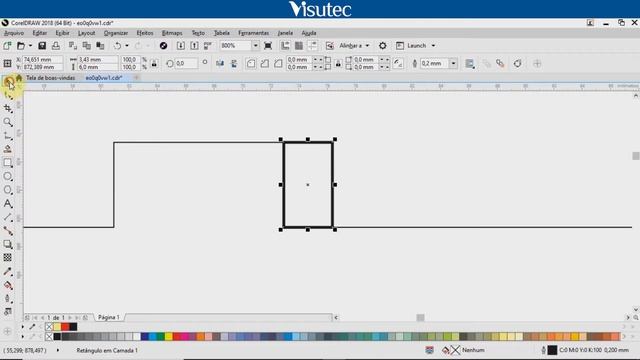This screenshot has width=640, height=360.
Task: Select scalloped corner style
Action: (264, 64)
